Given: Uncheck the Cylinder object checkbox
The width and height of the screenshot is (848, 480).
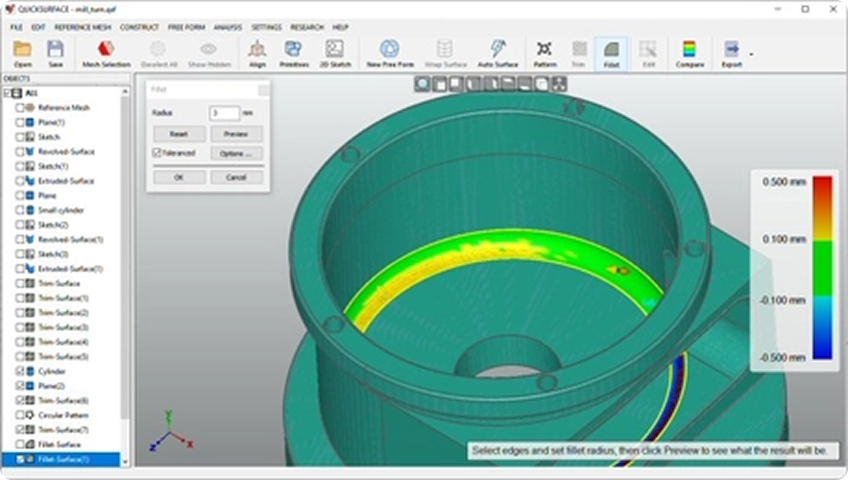Looking at the screenshot, I should point(20,371).
